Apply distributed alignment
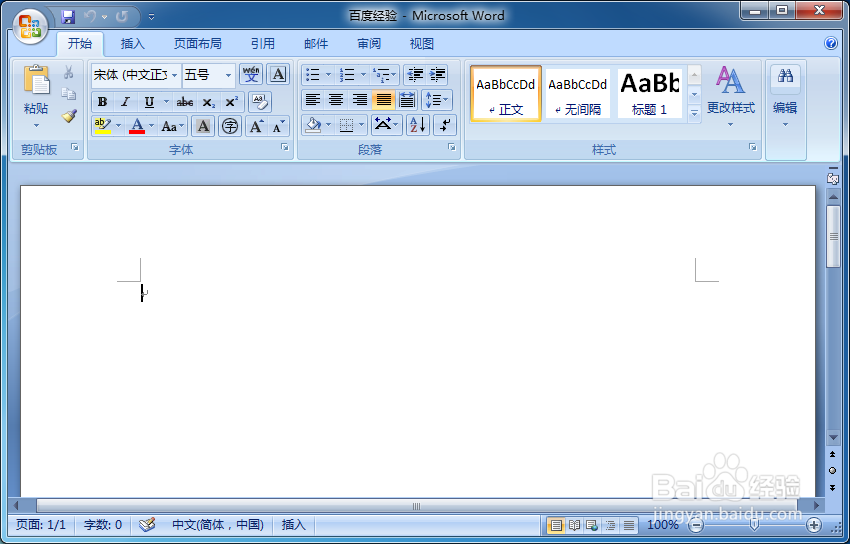 407,100
